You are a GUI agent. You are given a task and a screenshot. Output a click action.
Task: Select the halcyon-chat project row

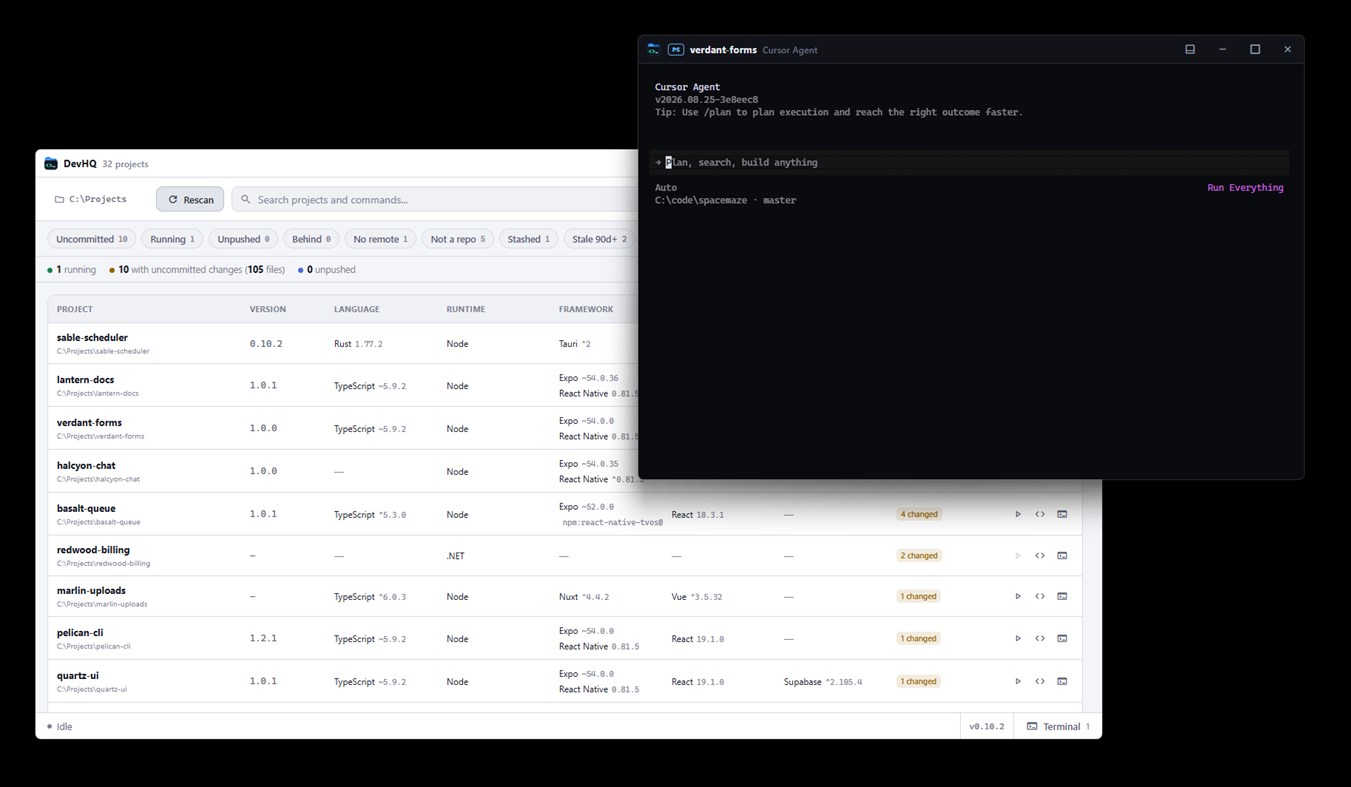point(342,471)
